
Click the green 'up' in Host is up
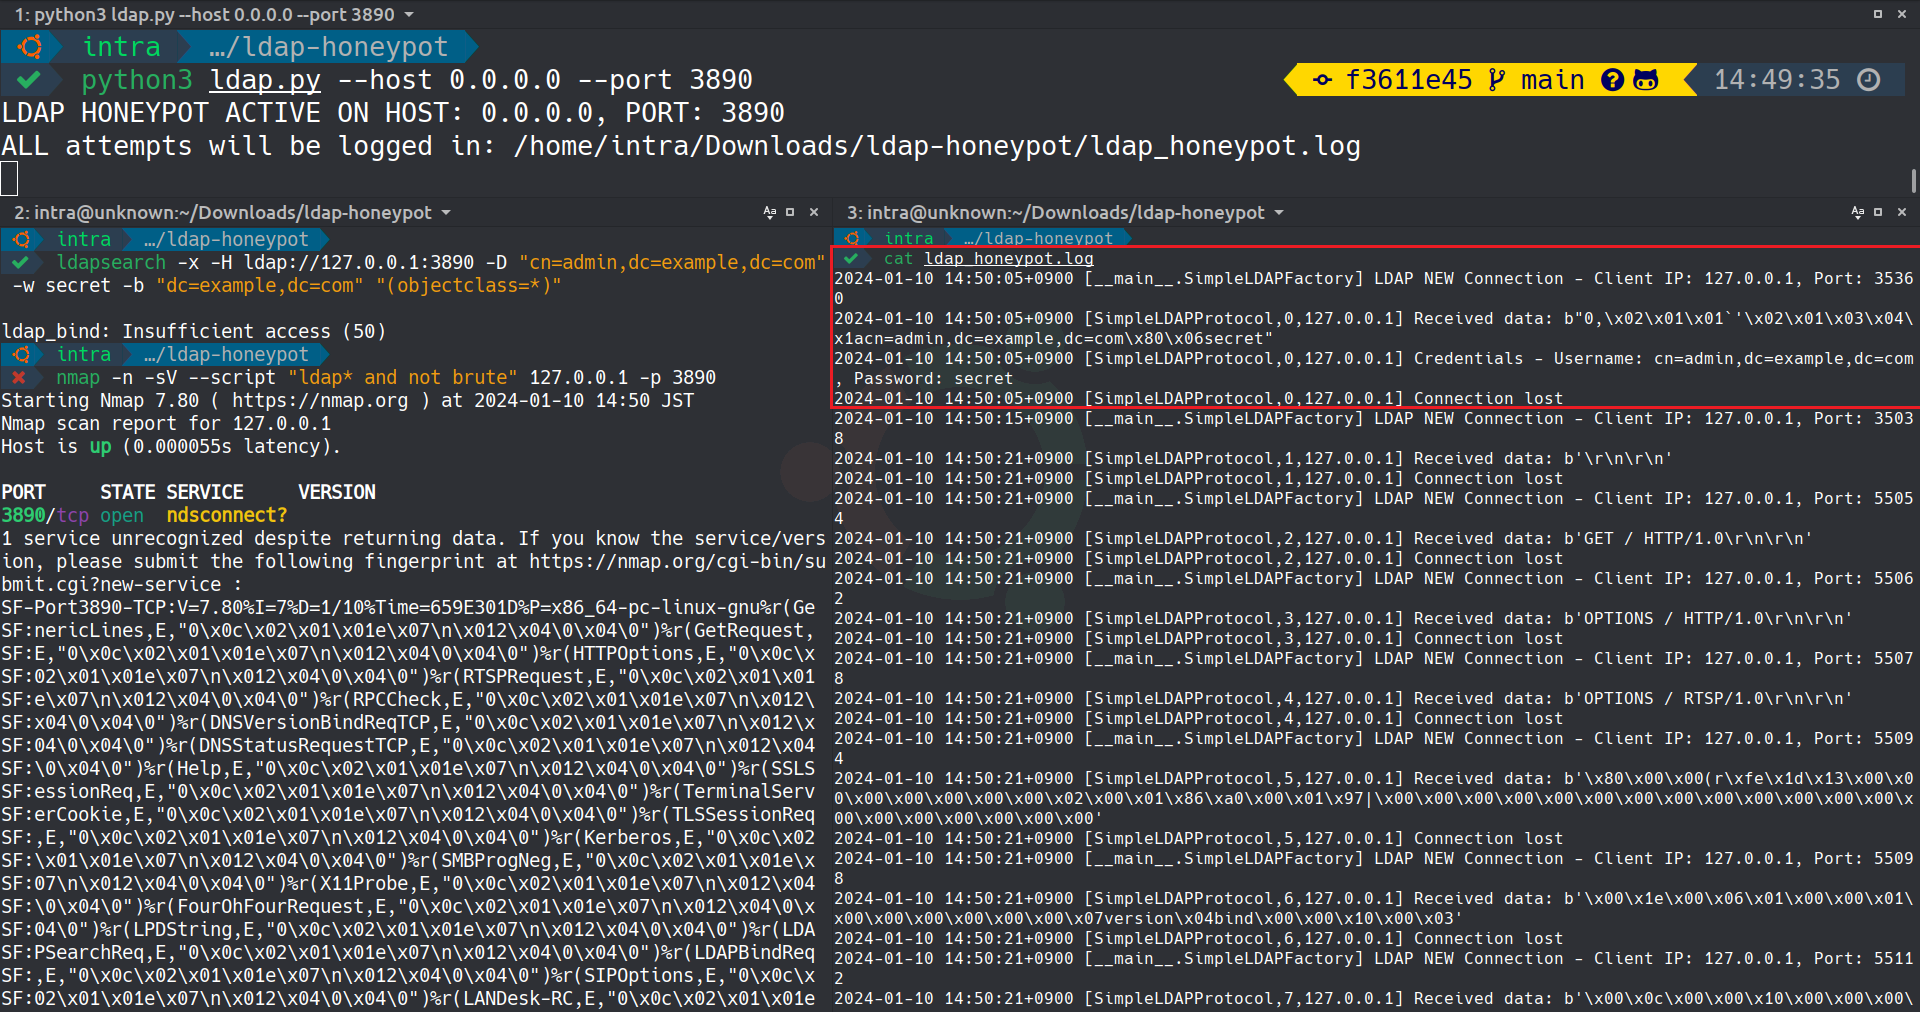click(x=100, y=446)
